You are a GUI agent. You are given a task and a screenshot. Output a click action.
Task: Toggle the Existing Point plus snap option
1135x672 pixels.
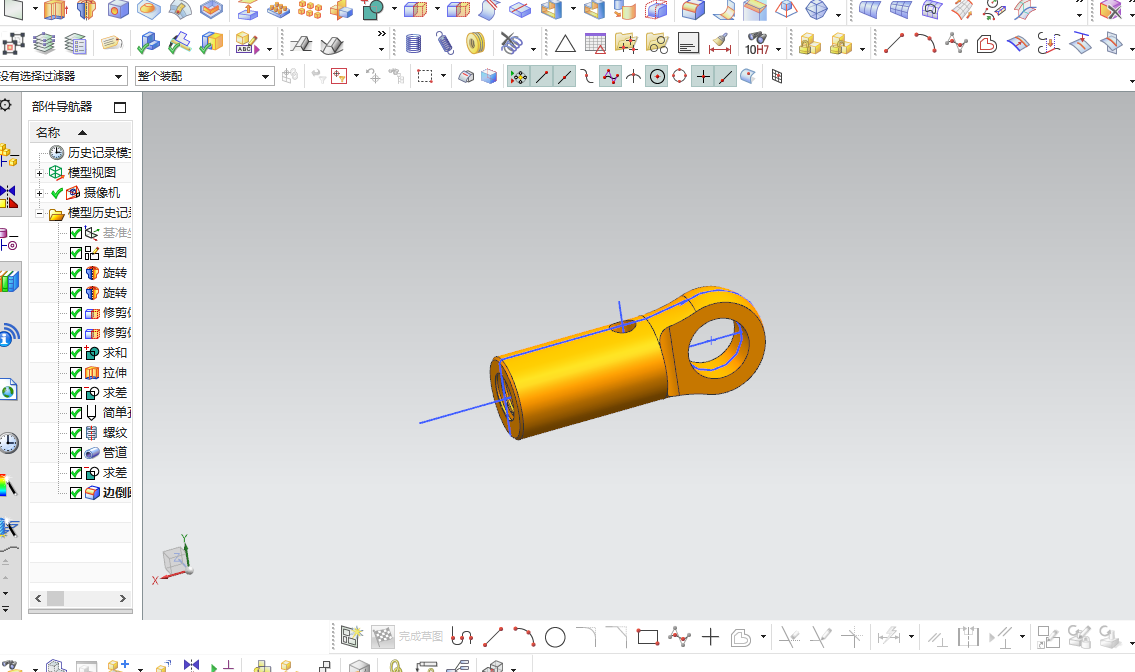703,76
